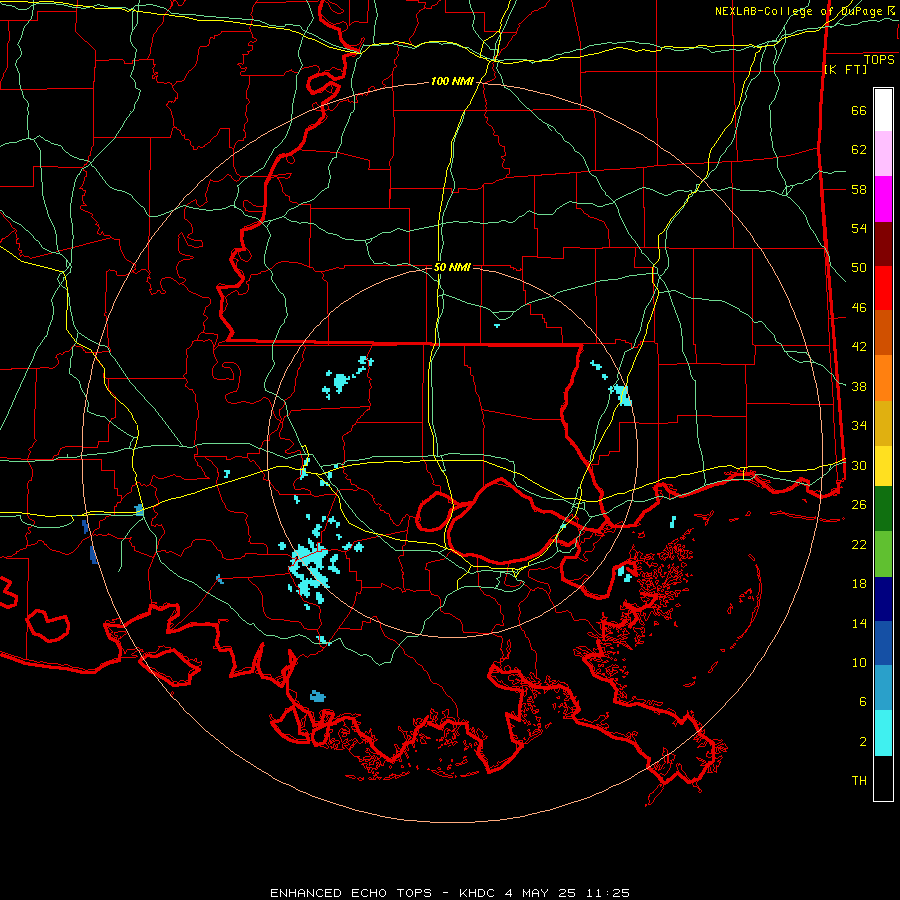The width and height of the screenshot is (900, 900).
Task: Click the 38 legend label
Action: 859,386
